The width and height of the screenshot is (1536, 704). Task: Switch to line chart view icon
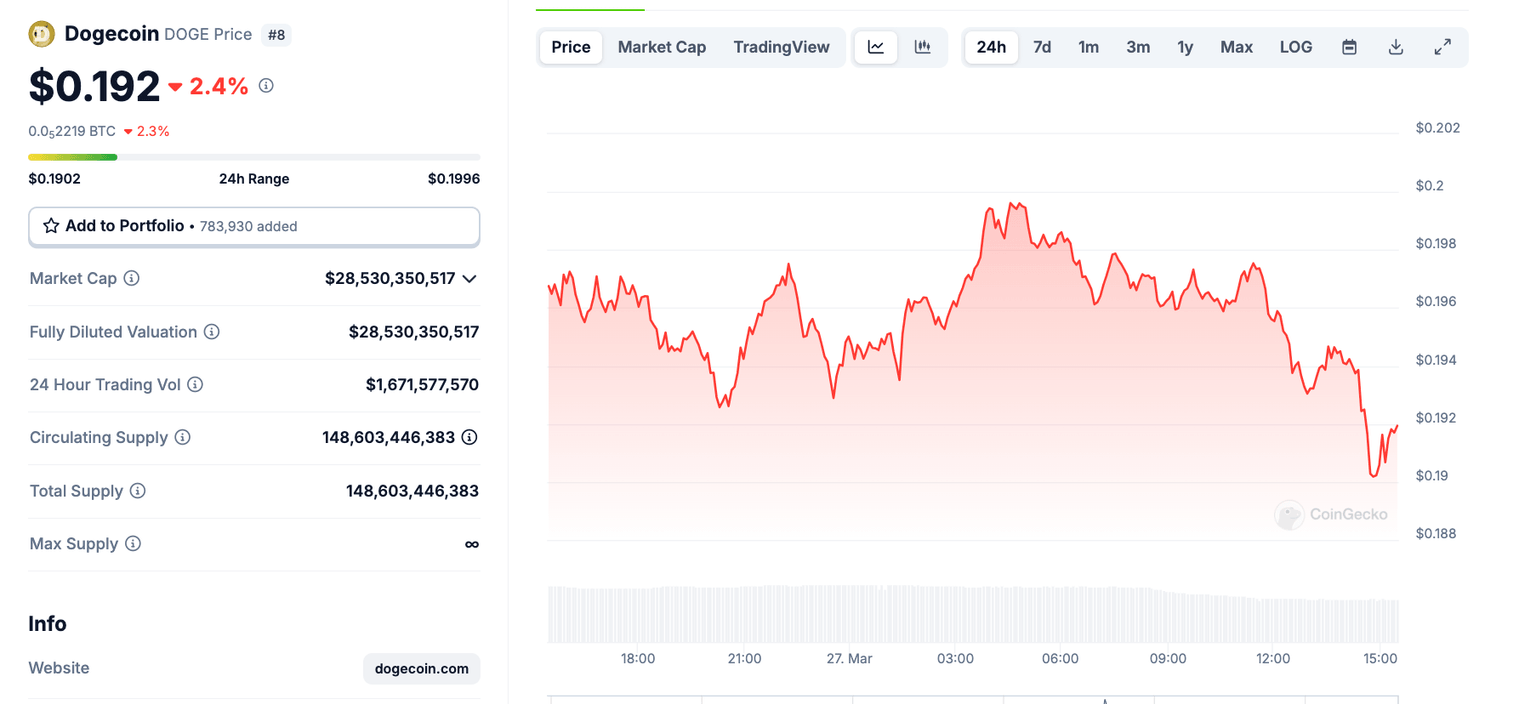(x=876, y=47)
